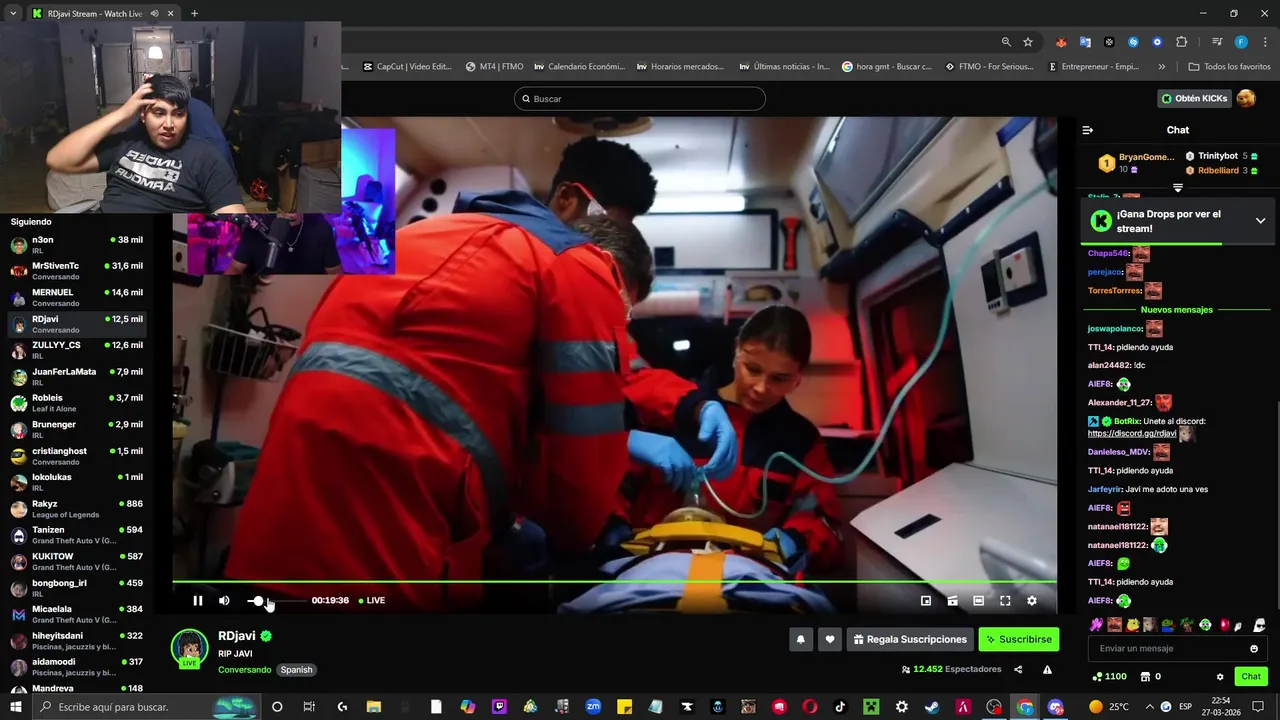Open player settings gear icon
The height and width of the screenshot is (720, 1280).
pyautogui.click(x=1032, y=600)
